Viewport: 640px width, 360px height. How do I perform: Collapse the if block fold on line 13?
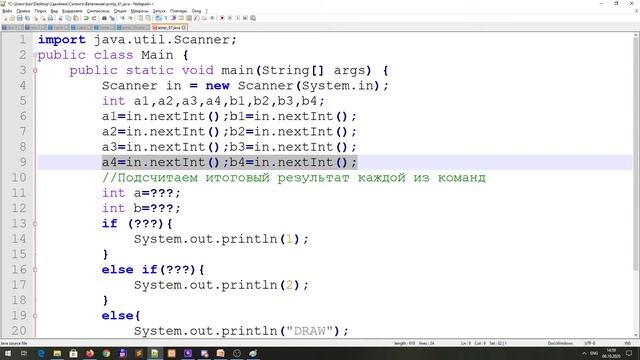[35, 224]
